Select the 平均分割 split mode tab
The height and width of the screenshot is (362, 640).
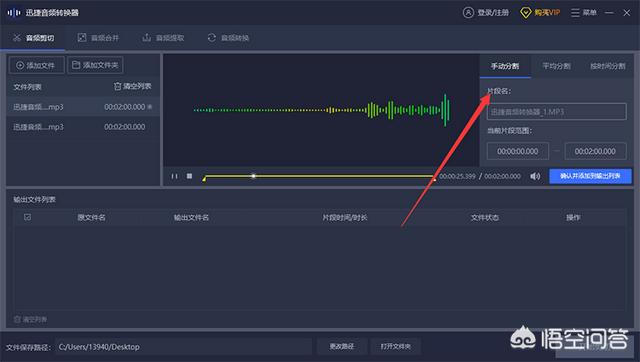(x=556, y=66)
